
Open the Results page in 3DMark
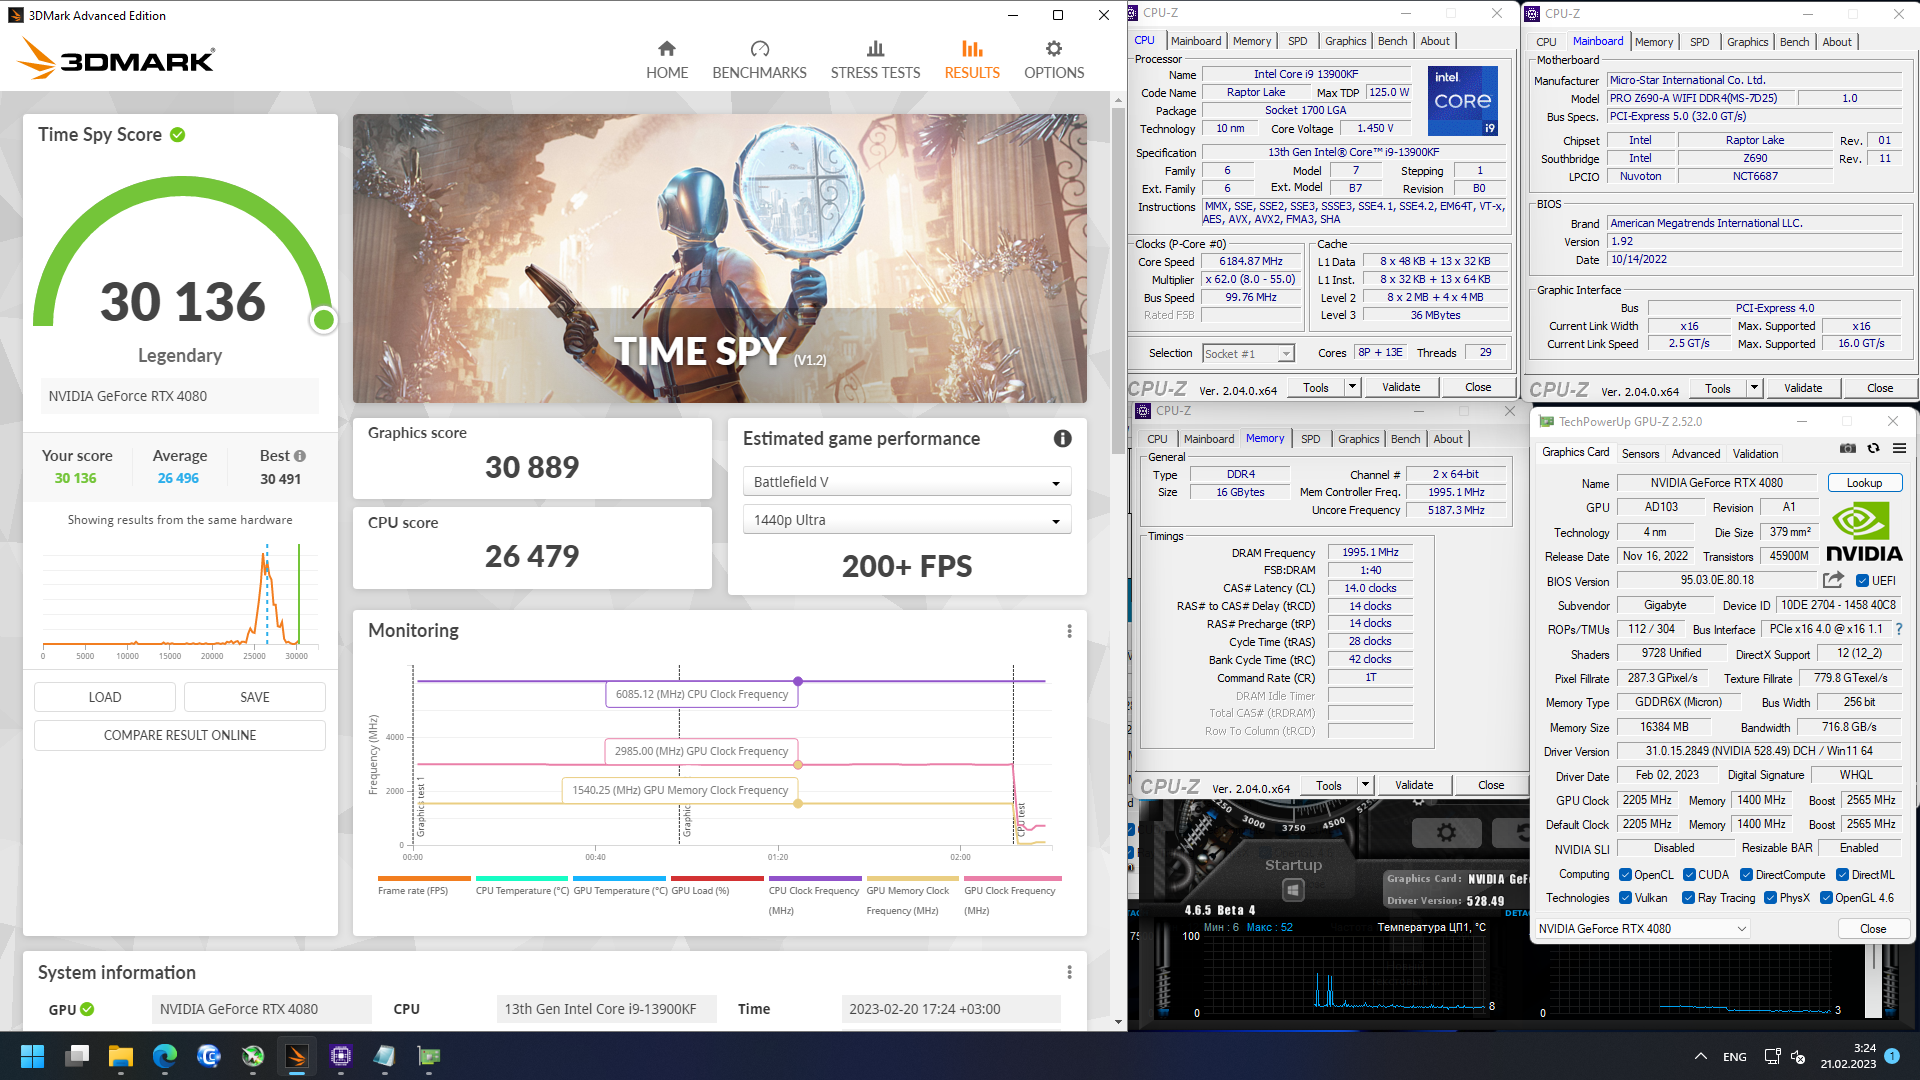click(972, 60)
